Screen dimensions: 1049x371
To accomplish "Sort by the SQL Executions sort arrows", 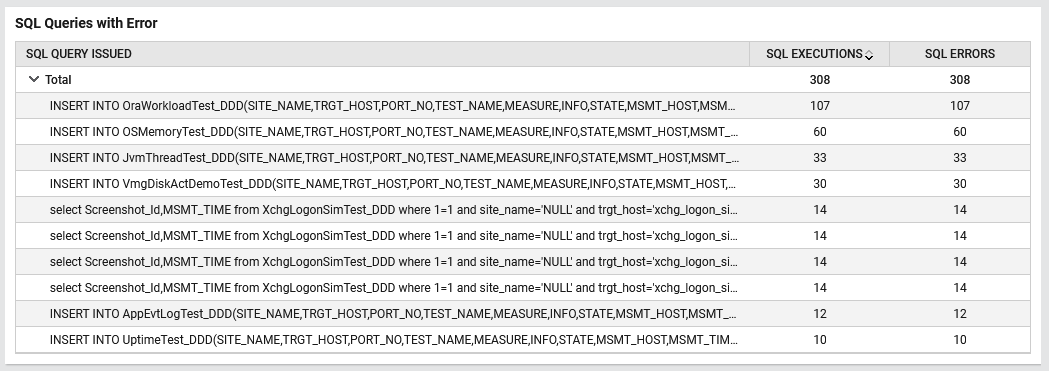I will coord(868,55).
